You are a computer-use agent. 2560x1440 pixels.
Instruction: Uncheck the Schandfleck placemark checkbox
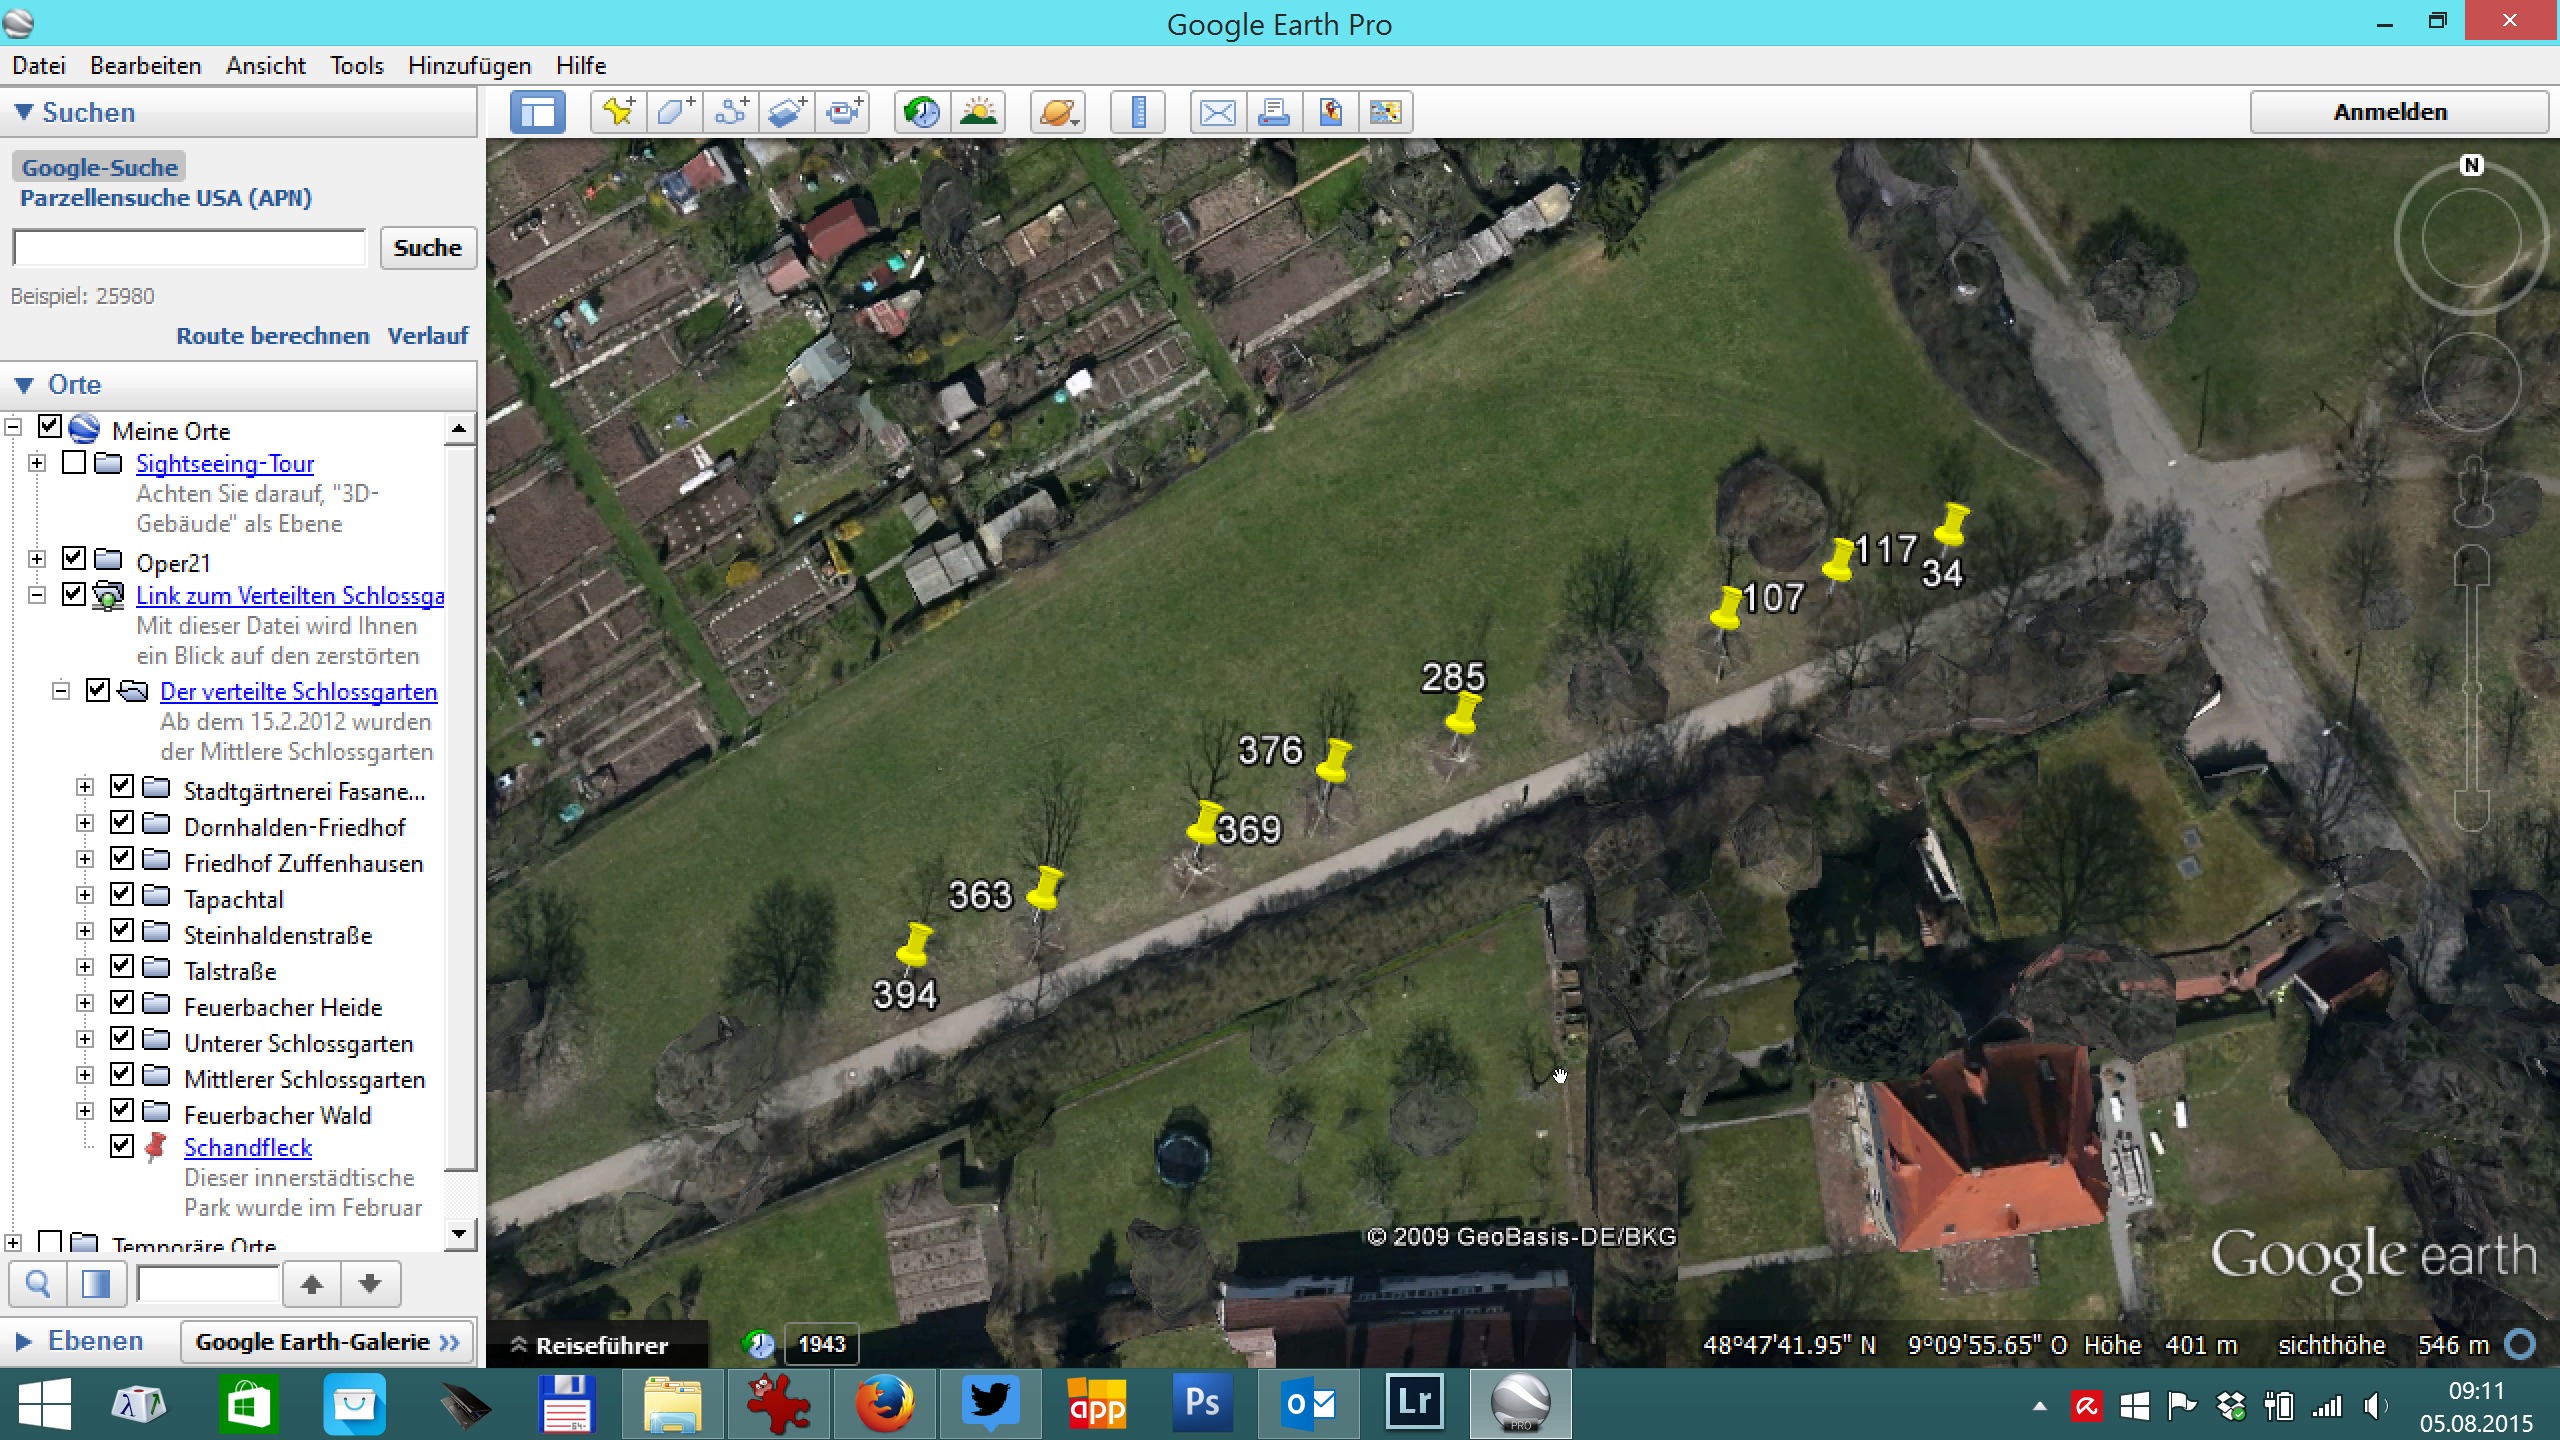(x=122, y=1145)
